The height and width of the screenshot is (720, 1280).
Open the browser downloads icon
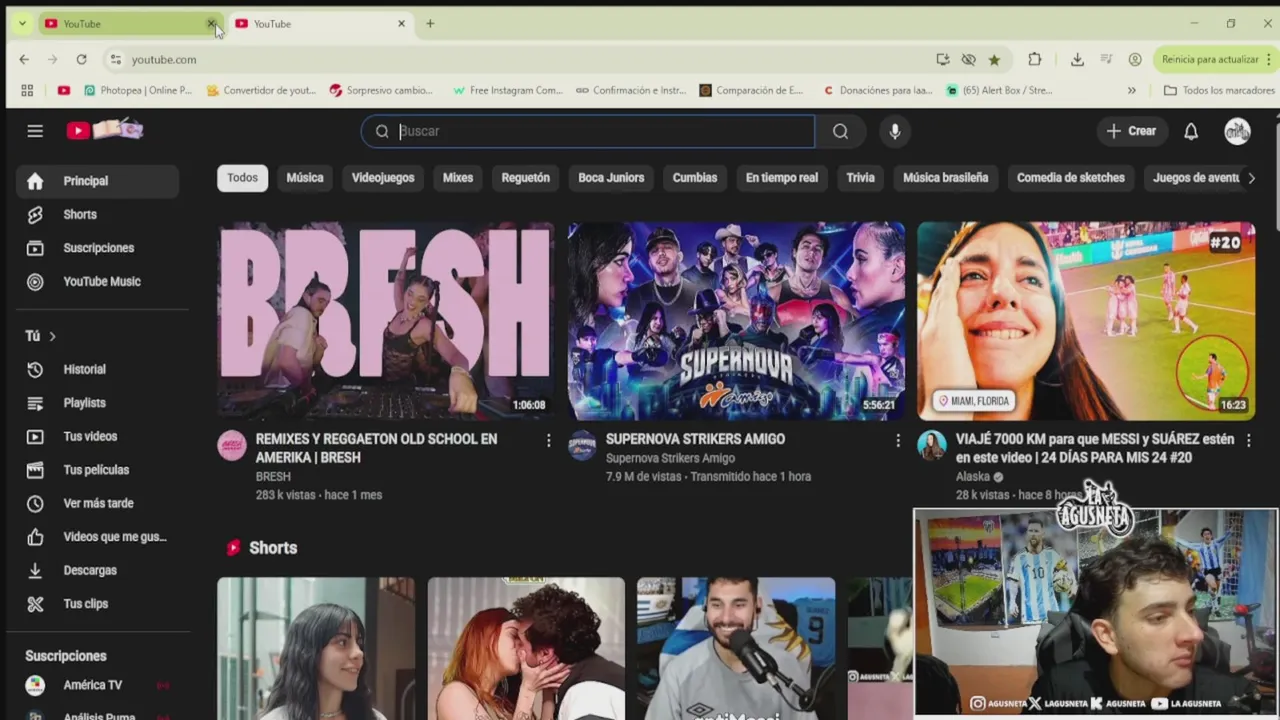[1077, 59]
